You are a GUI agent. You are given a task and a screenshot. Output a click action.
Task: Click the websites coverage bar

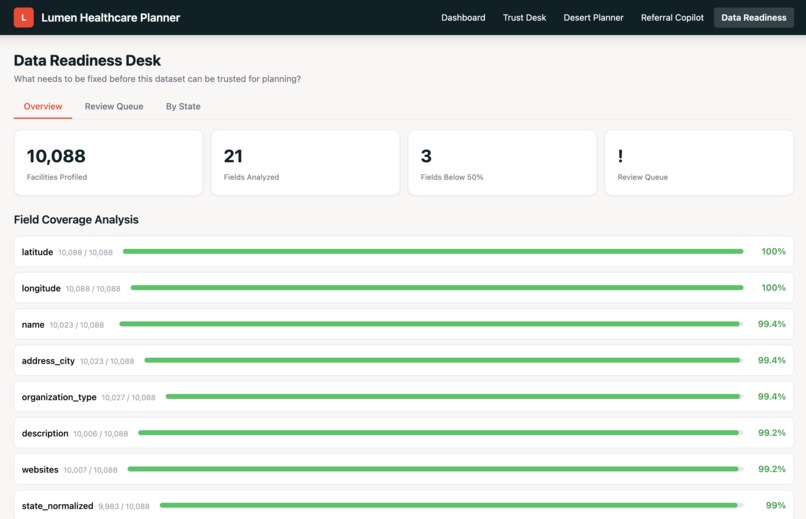coord(435,469)
